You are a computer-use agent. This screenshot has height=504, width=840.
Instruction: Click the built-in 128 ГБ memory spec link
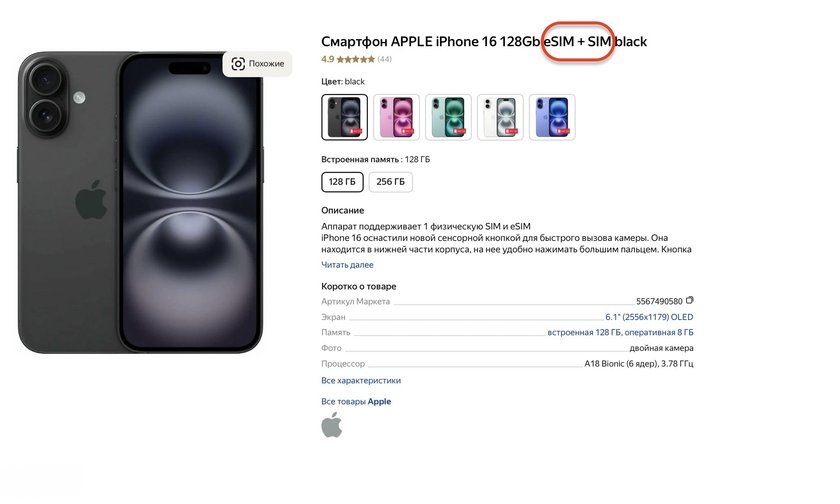point(620,333)
